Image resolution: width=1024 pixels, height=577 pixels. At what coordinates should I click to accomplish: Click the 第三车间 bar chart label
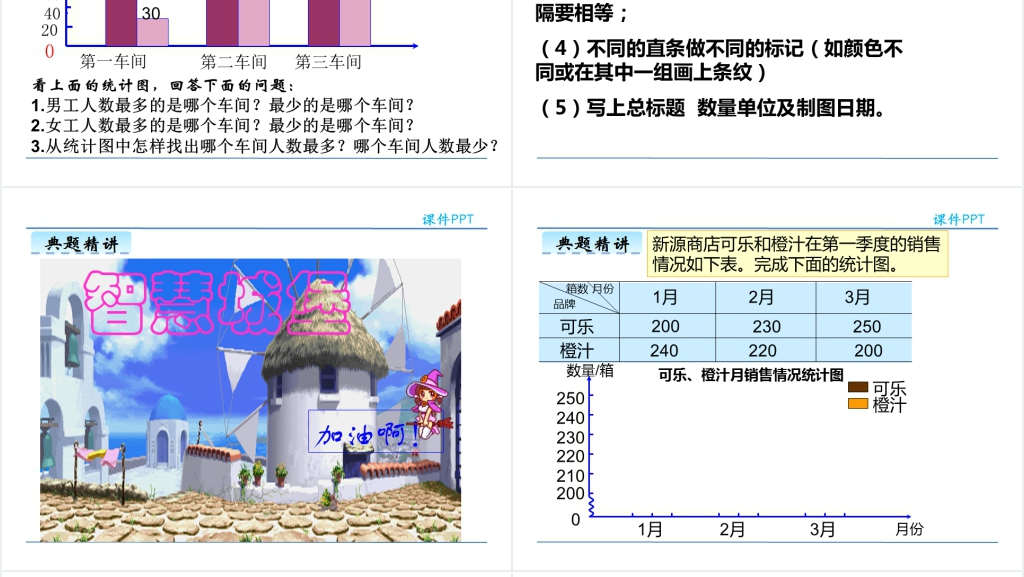click(x=328, y=61)
